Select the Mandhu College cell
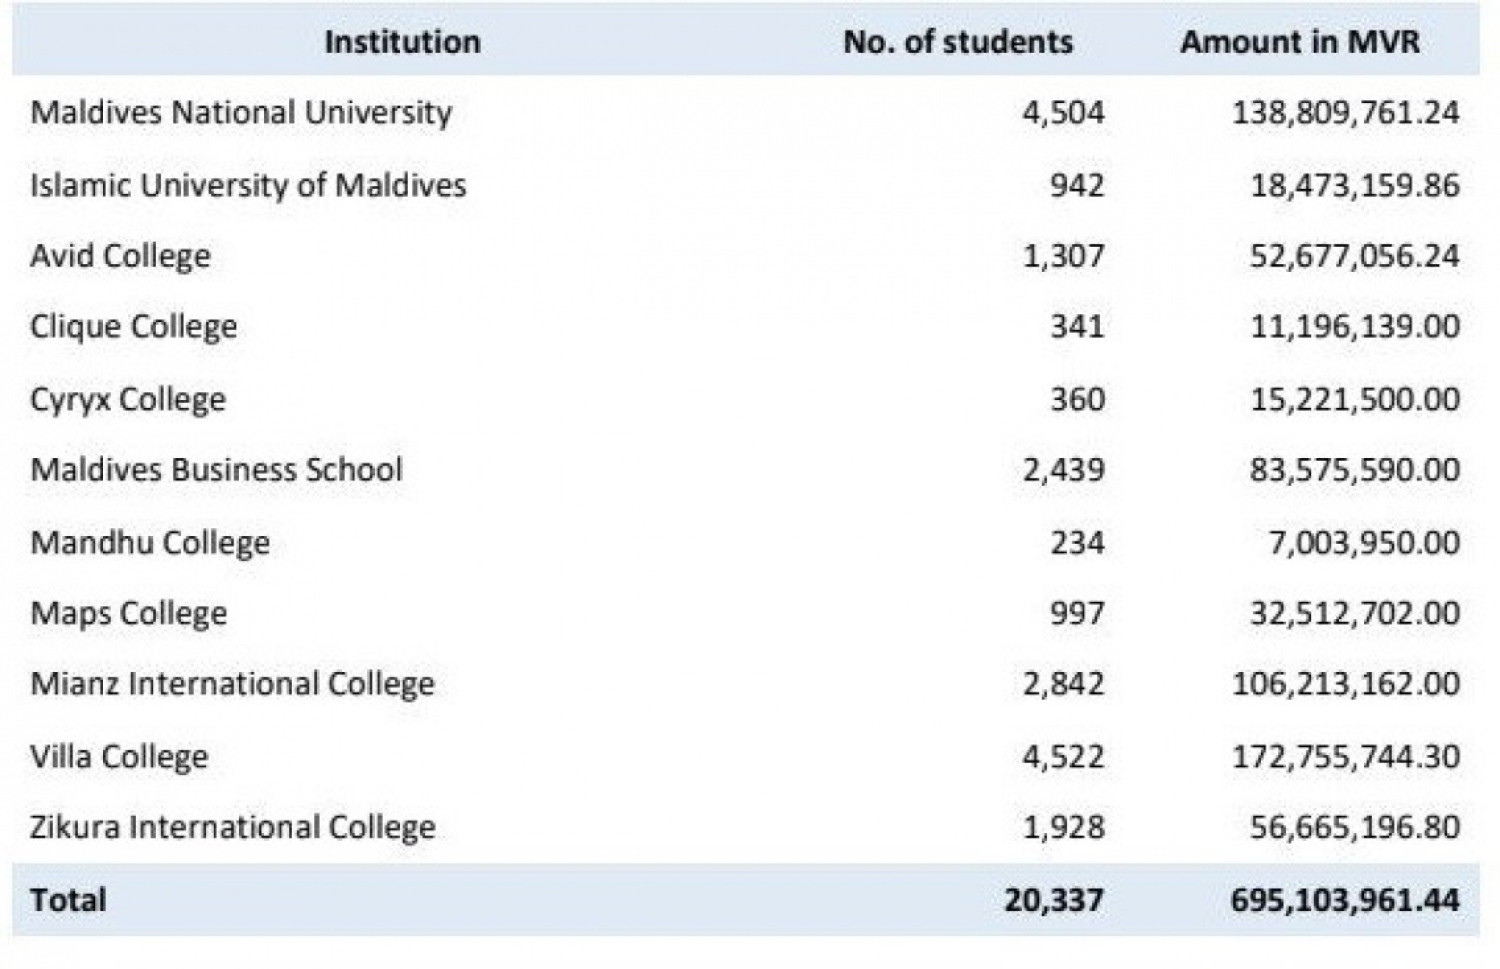Screen dimensions: 1500x969 point(150,543)
